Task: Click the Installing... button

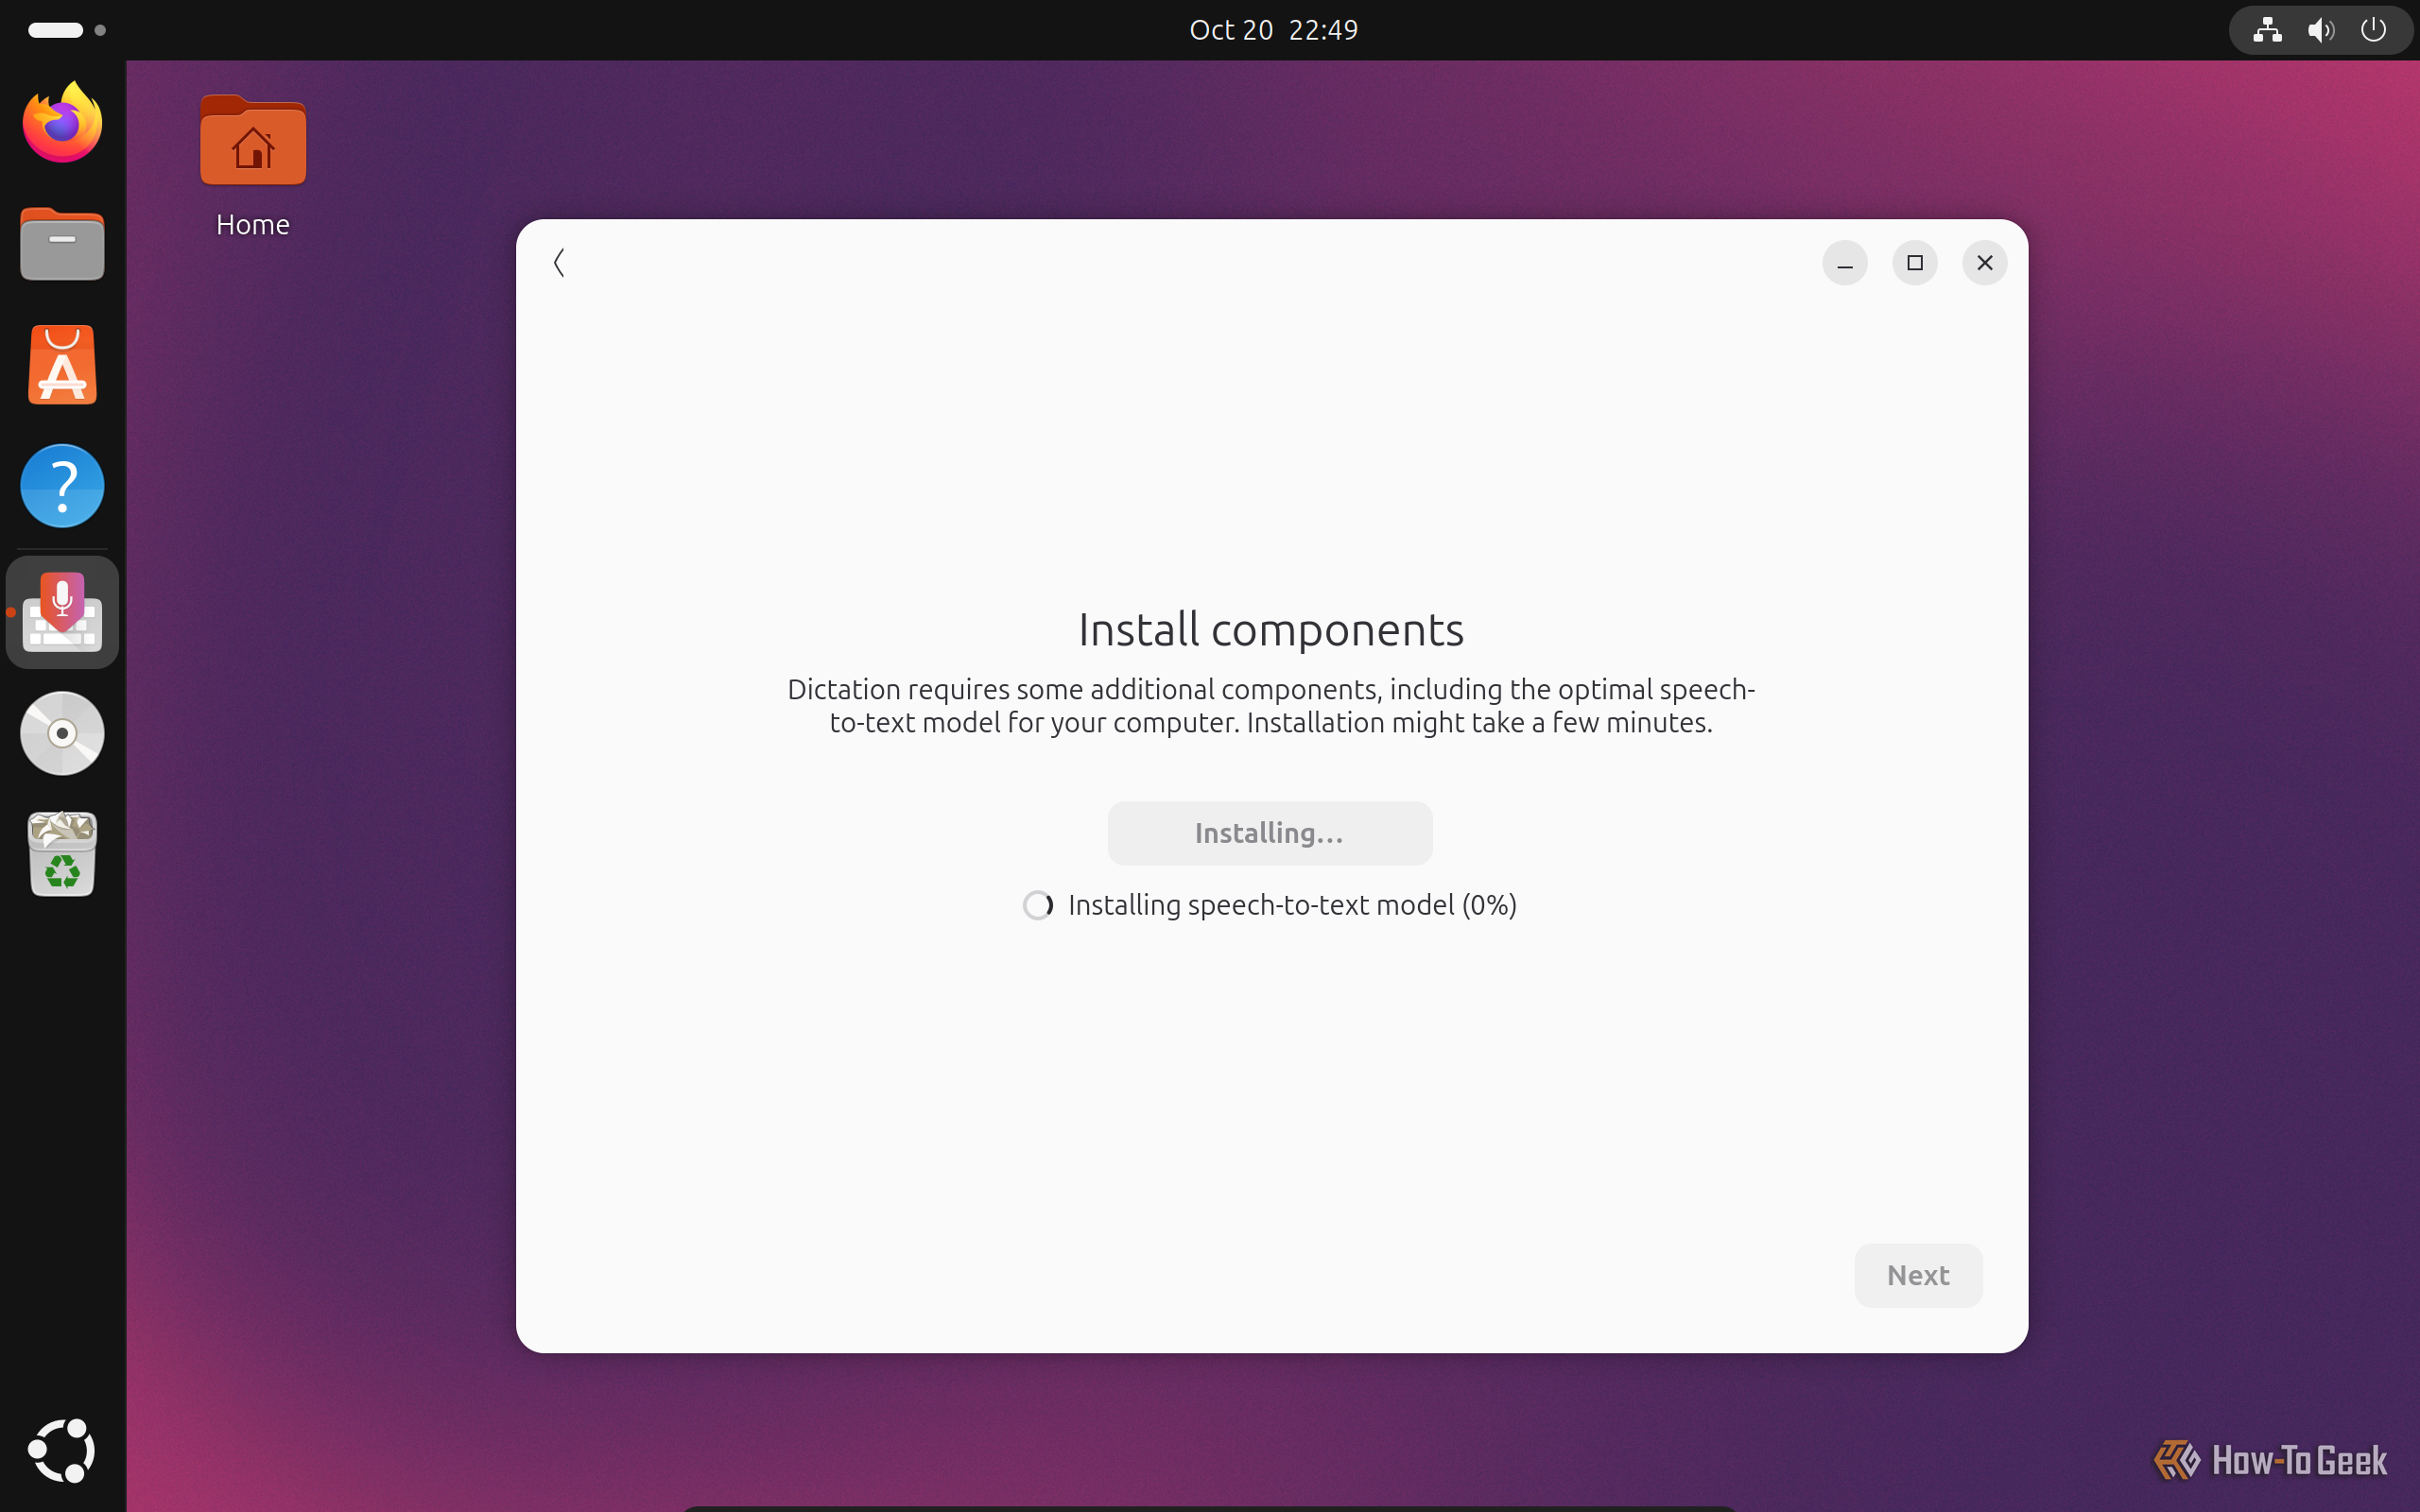Action: [x=1270, y=833]
